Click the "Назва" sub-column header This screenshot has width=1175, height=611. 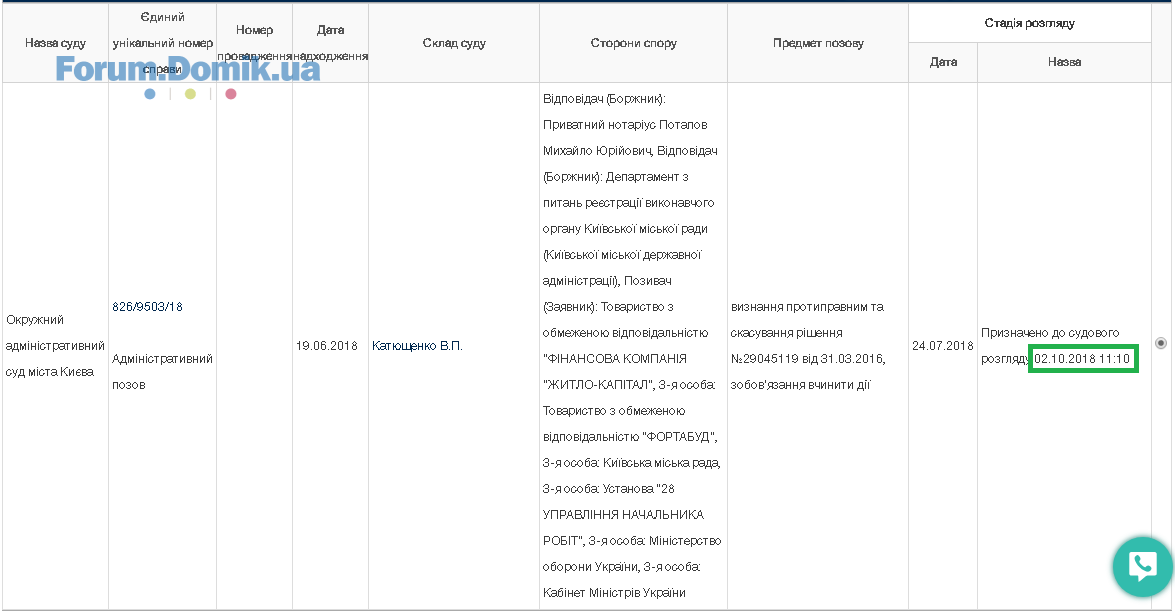(1064, 62)
